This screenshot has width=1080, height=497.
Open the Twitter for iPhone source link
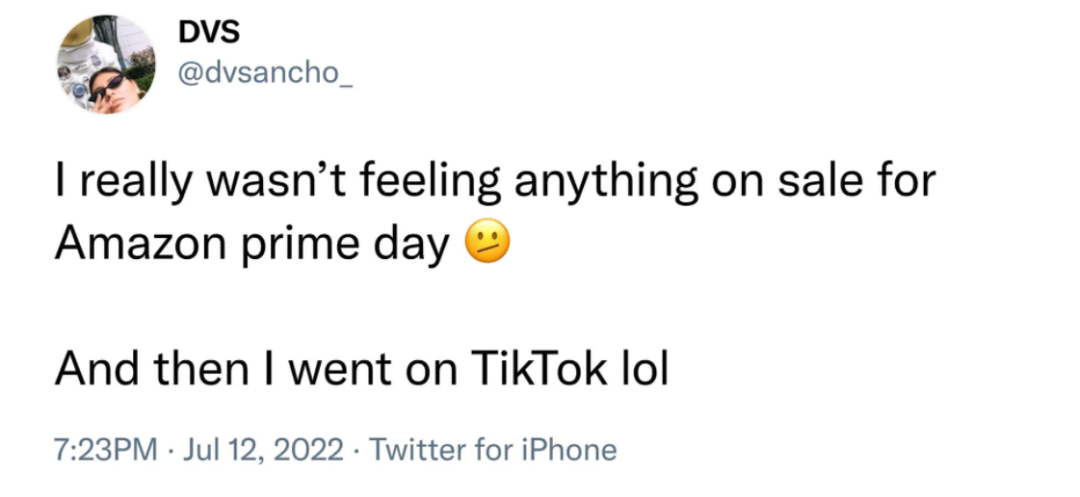pyautogui.click(x=493, y=450)
